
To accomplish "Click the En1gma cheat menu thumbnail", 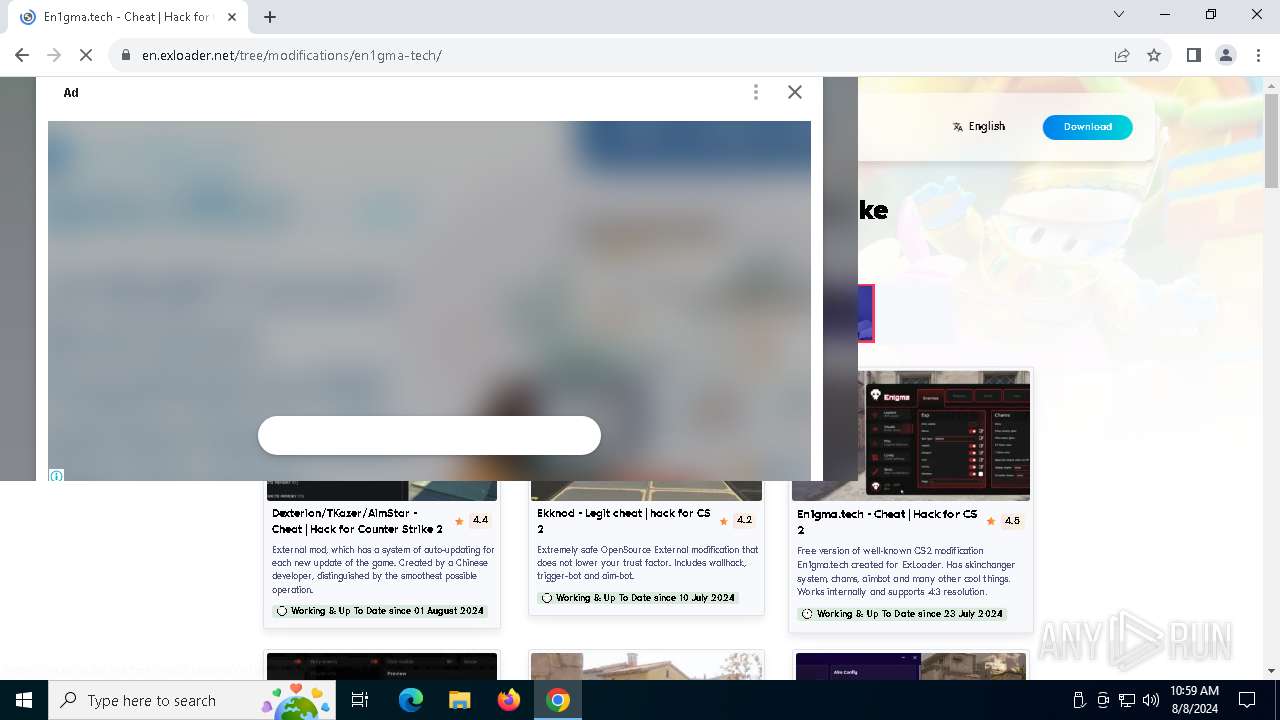I will click(x=911, y=435).
